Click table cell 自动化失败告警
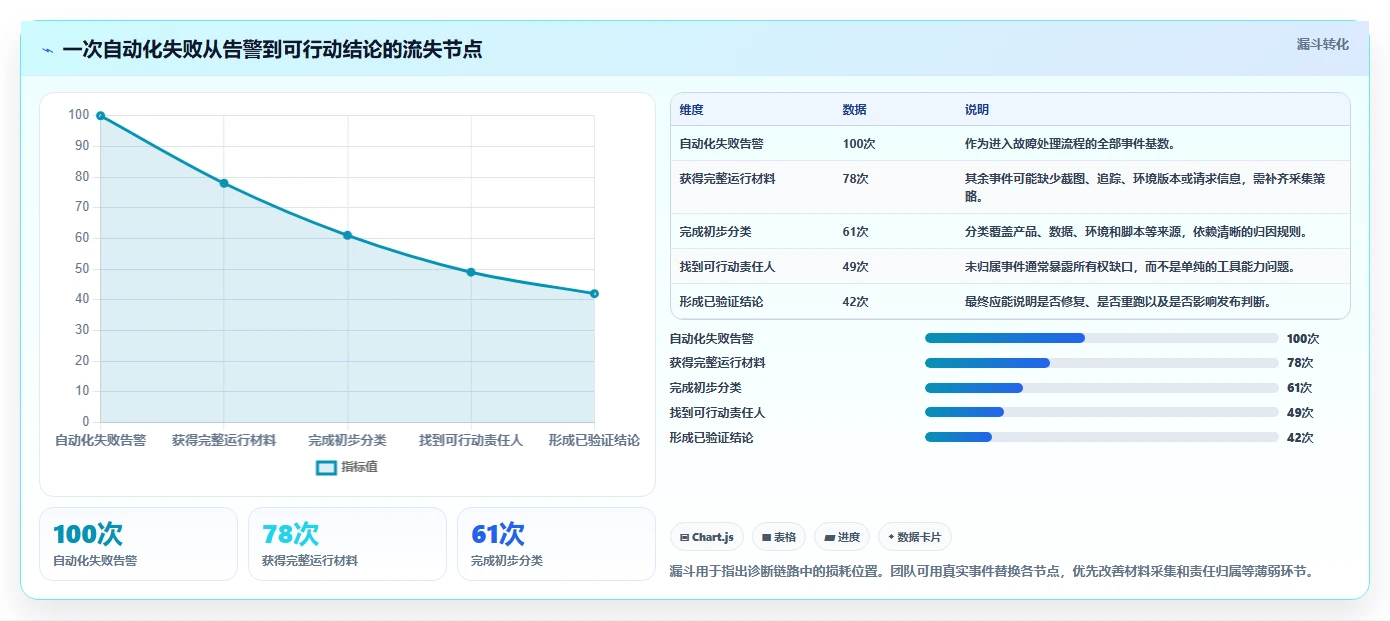Image resolution: width=1390 pixels, height=621 pixels. click(x=721, y=144)
